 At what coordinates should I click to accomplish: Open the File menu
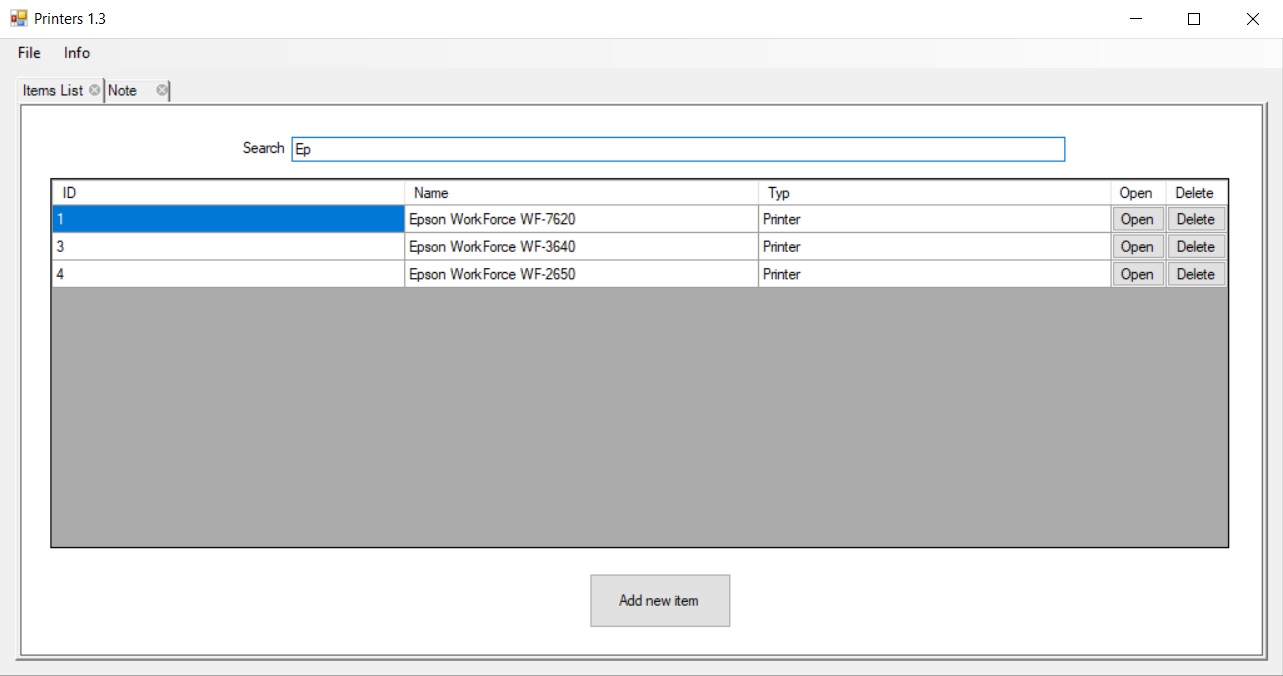click(29, 53)
